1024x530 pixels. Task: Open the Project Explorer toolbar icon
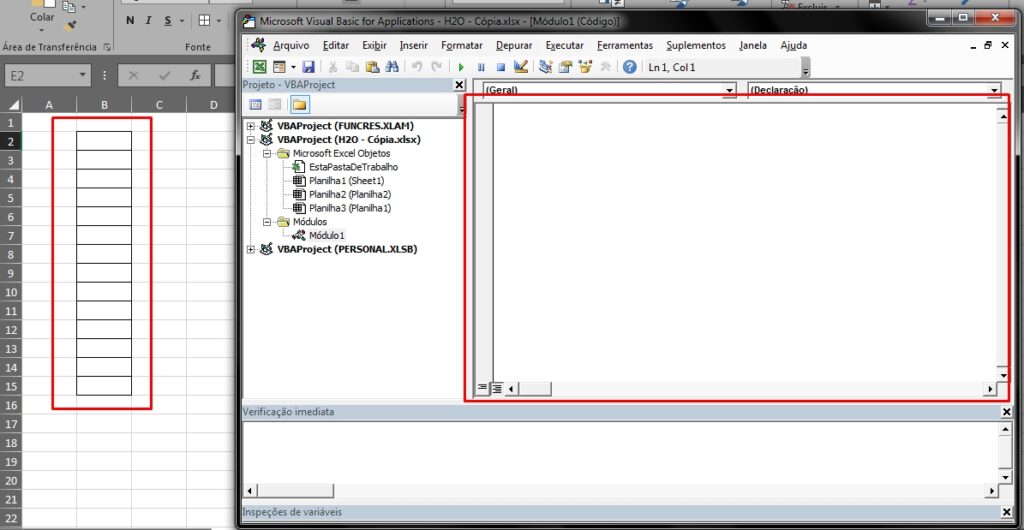(545, 67)
